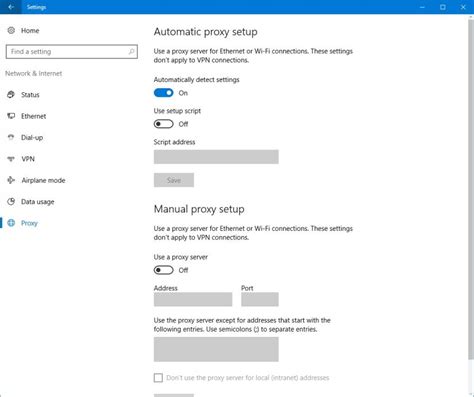Click the Automatic proxy setup heading
The width and height of the screenshot is (474, 397).
(206, 32)
